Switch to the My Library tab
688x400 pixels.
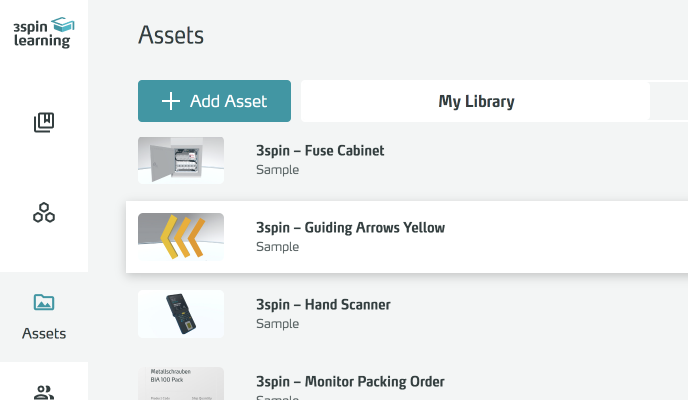[476, 101]
